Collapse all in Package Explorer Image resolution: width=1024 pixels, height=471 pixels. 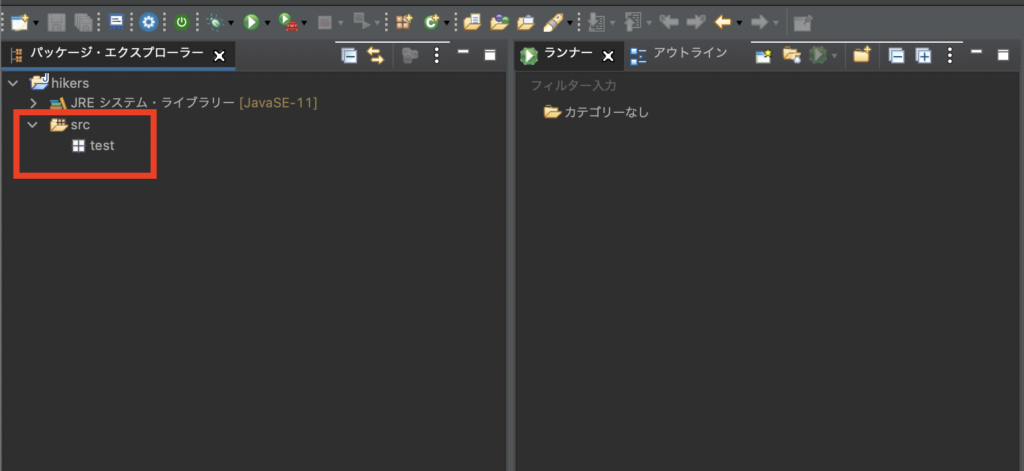[350, 56]
